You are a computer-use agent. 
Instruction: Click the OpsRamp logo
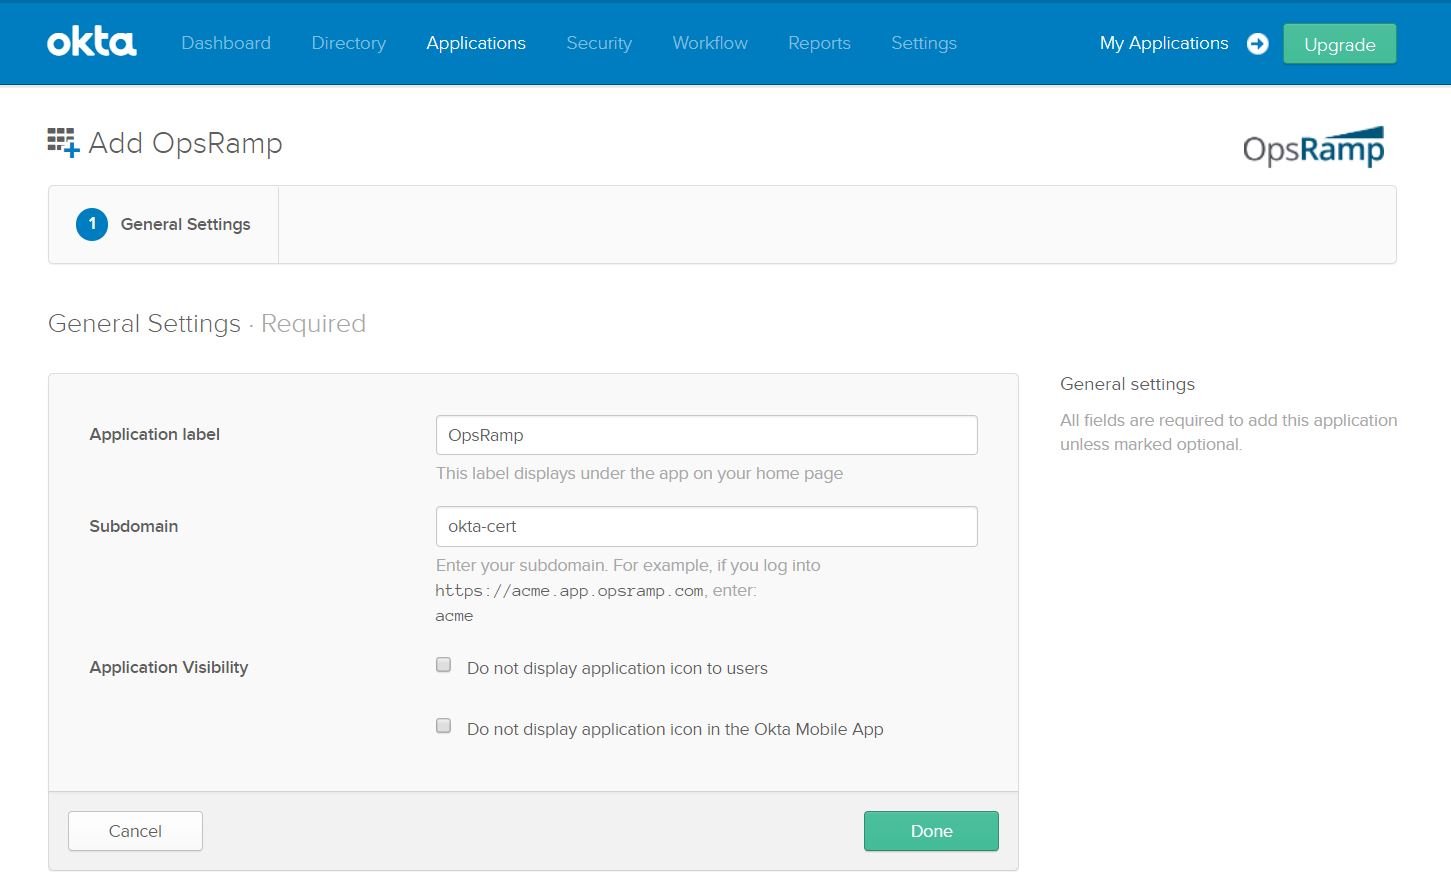[x=1313, y=145]
